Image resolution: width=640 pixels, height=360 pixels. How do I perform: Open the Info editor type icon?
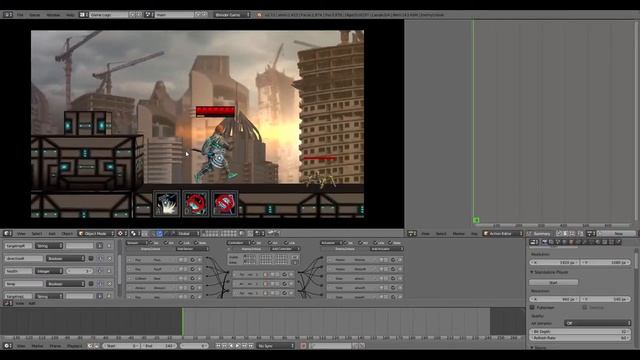[x=8, y=15]
